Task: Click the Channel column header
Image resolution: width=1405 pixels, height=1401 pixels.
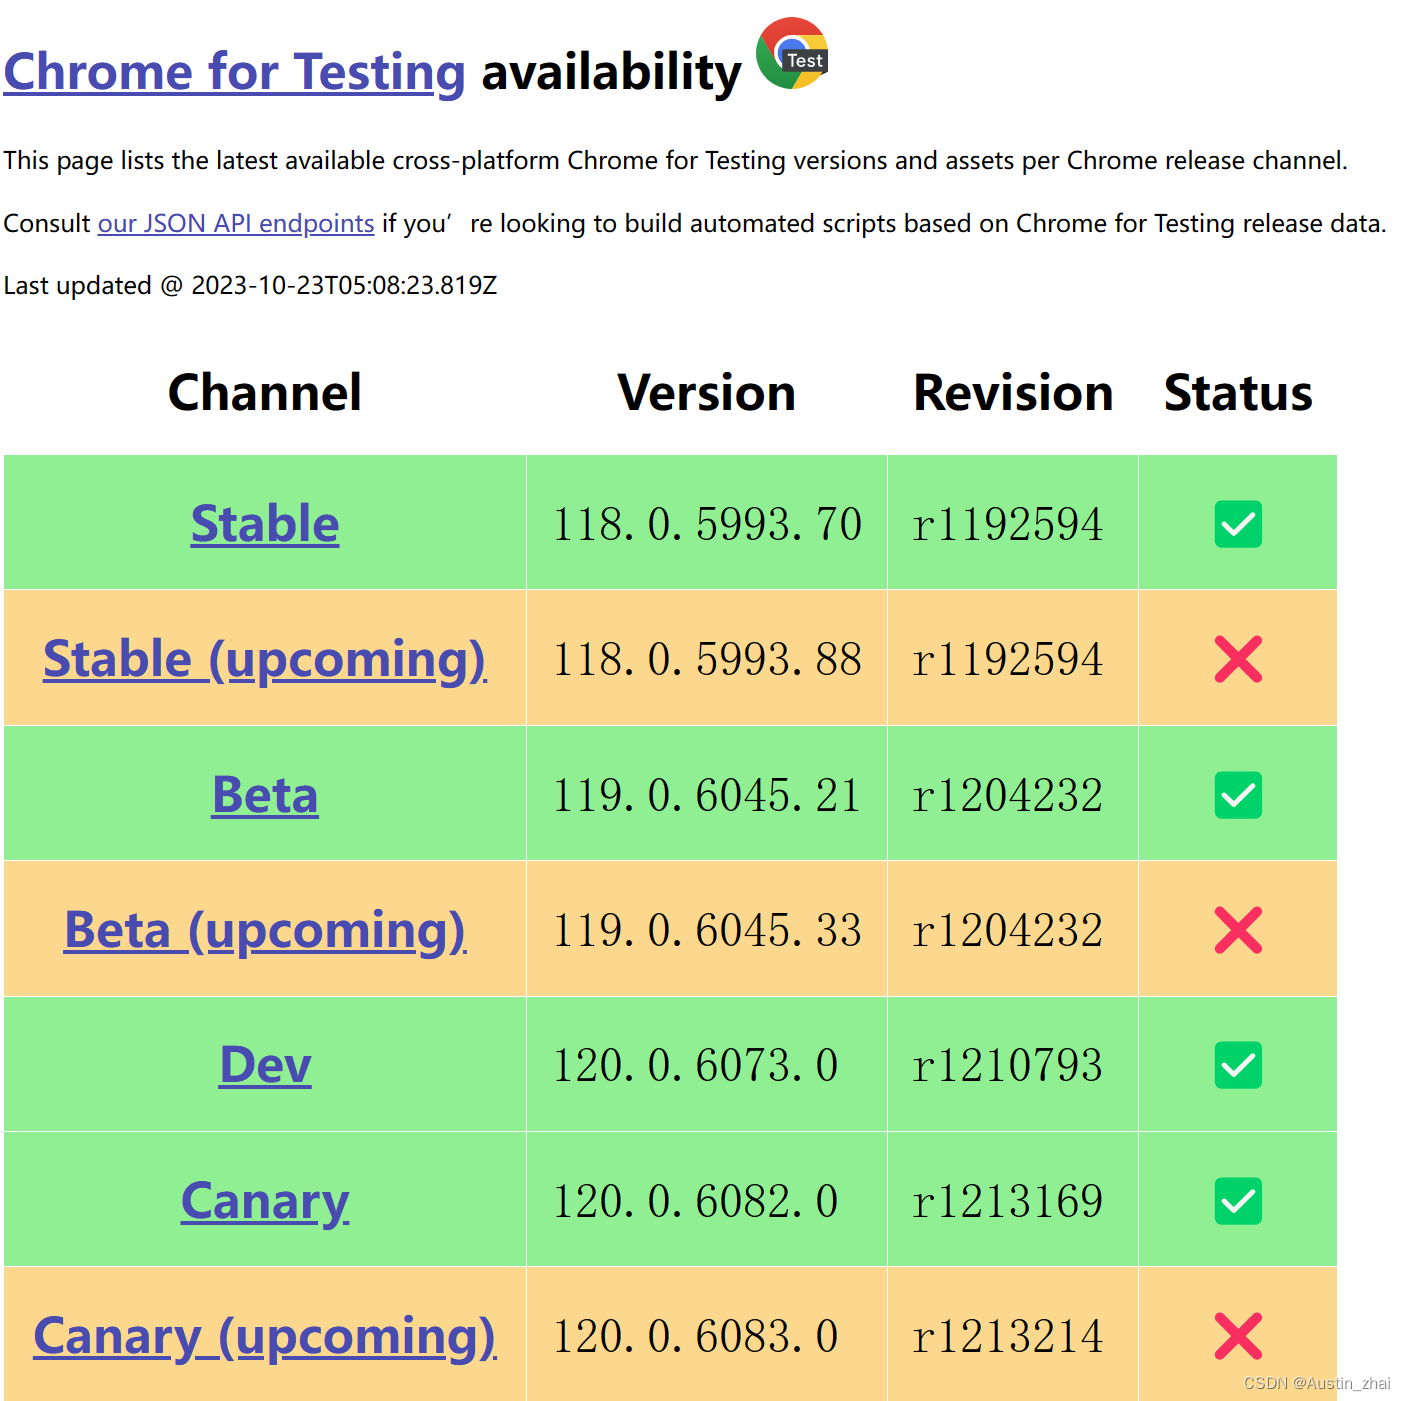Action: (x=265, y=392)
